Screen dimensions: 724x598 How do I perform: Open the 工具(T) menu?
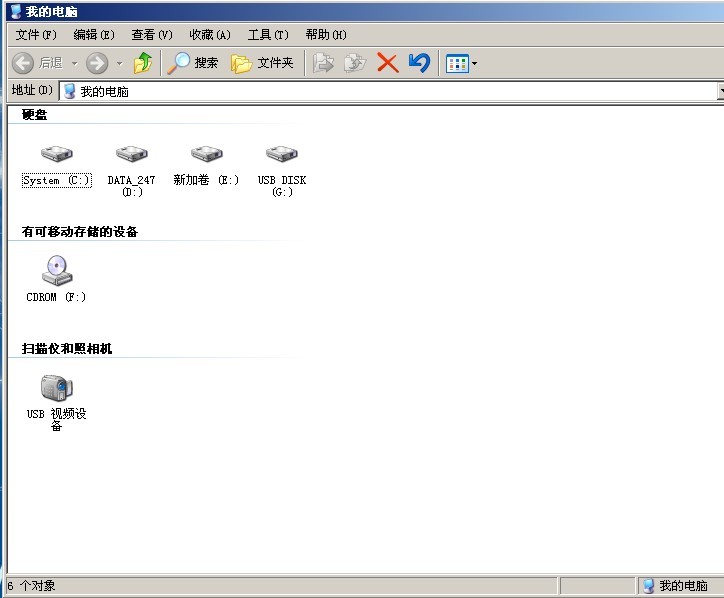click(268, 35)
